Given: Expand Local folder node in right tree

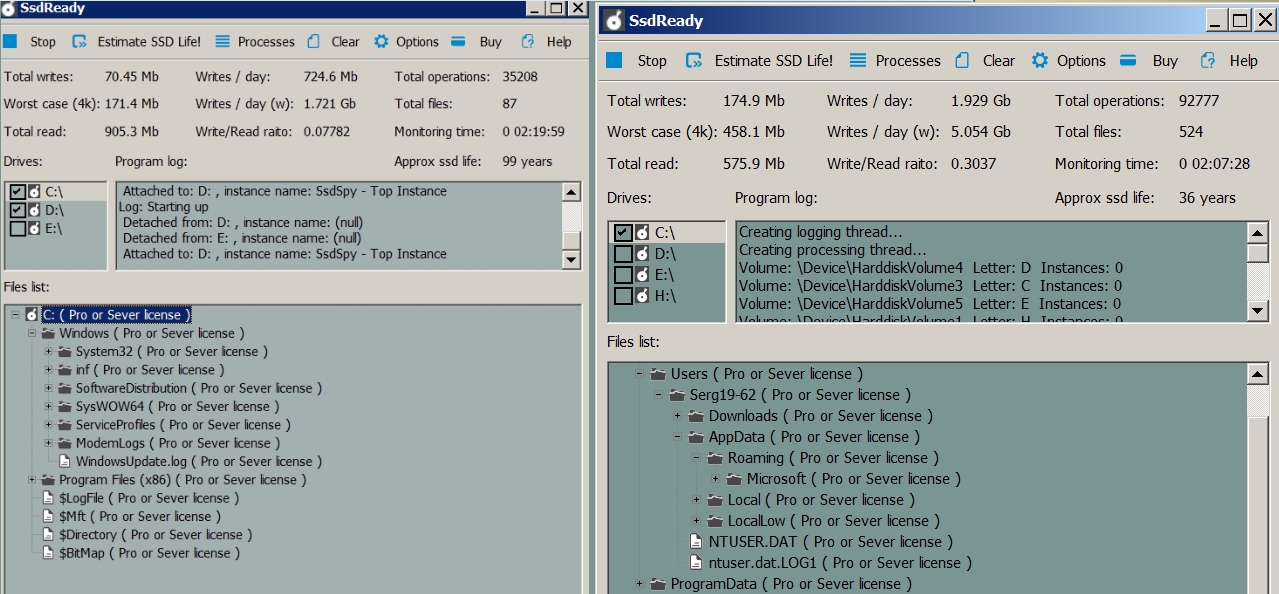Looking at the screenshot, I should (x=697, y=500).
